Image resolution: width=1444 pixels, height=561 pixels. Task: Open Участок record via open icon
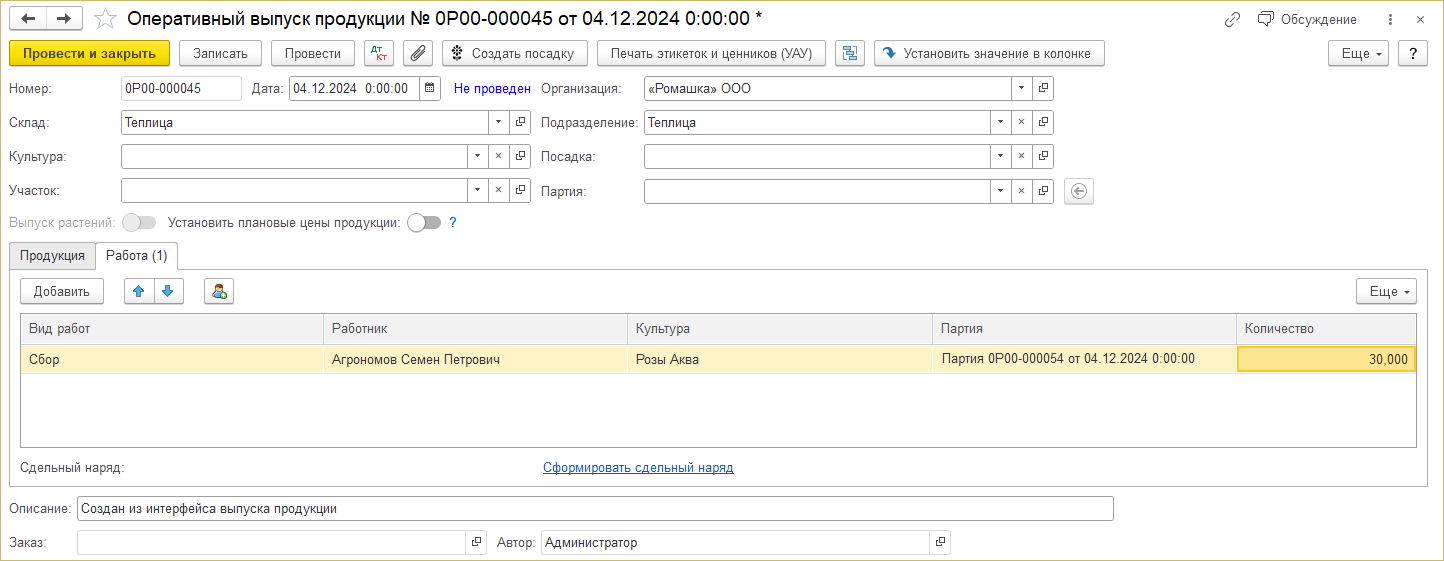520,190
